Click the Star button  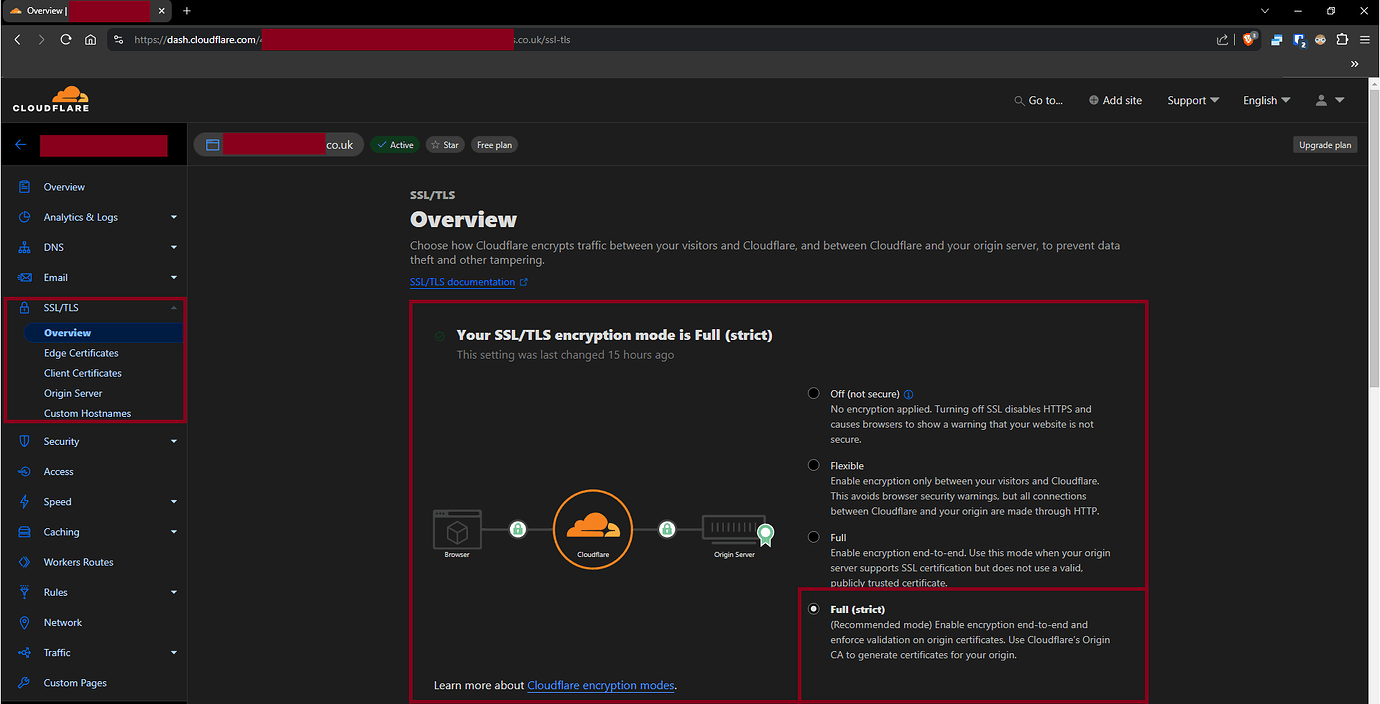[445, 145]
